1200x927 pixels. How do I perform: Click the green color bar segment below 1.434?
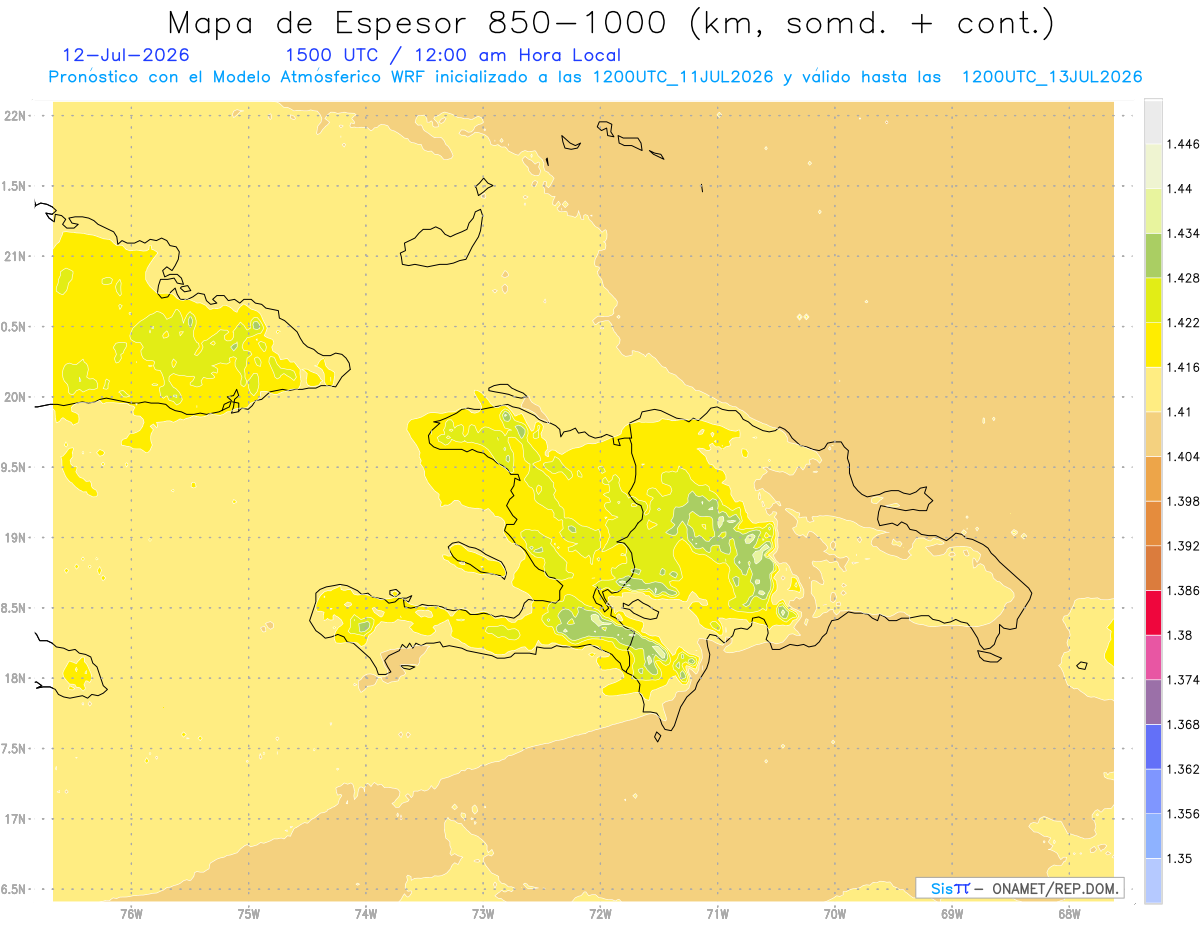1153,255
